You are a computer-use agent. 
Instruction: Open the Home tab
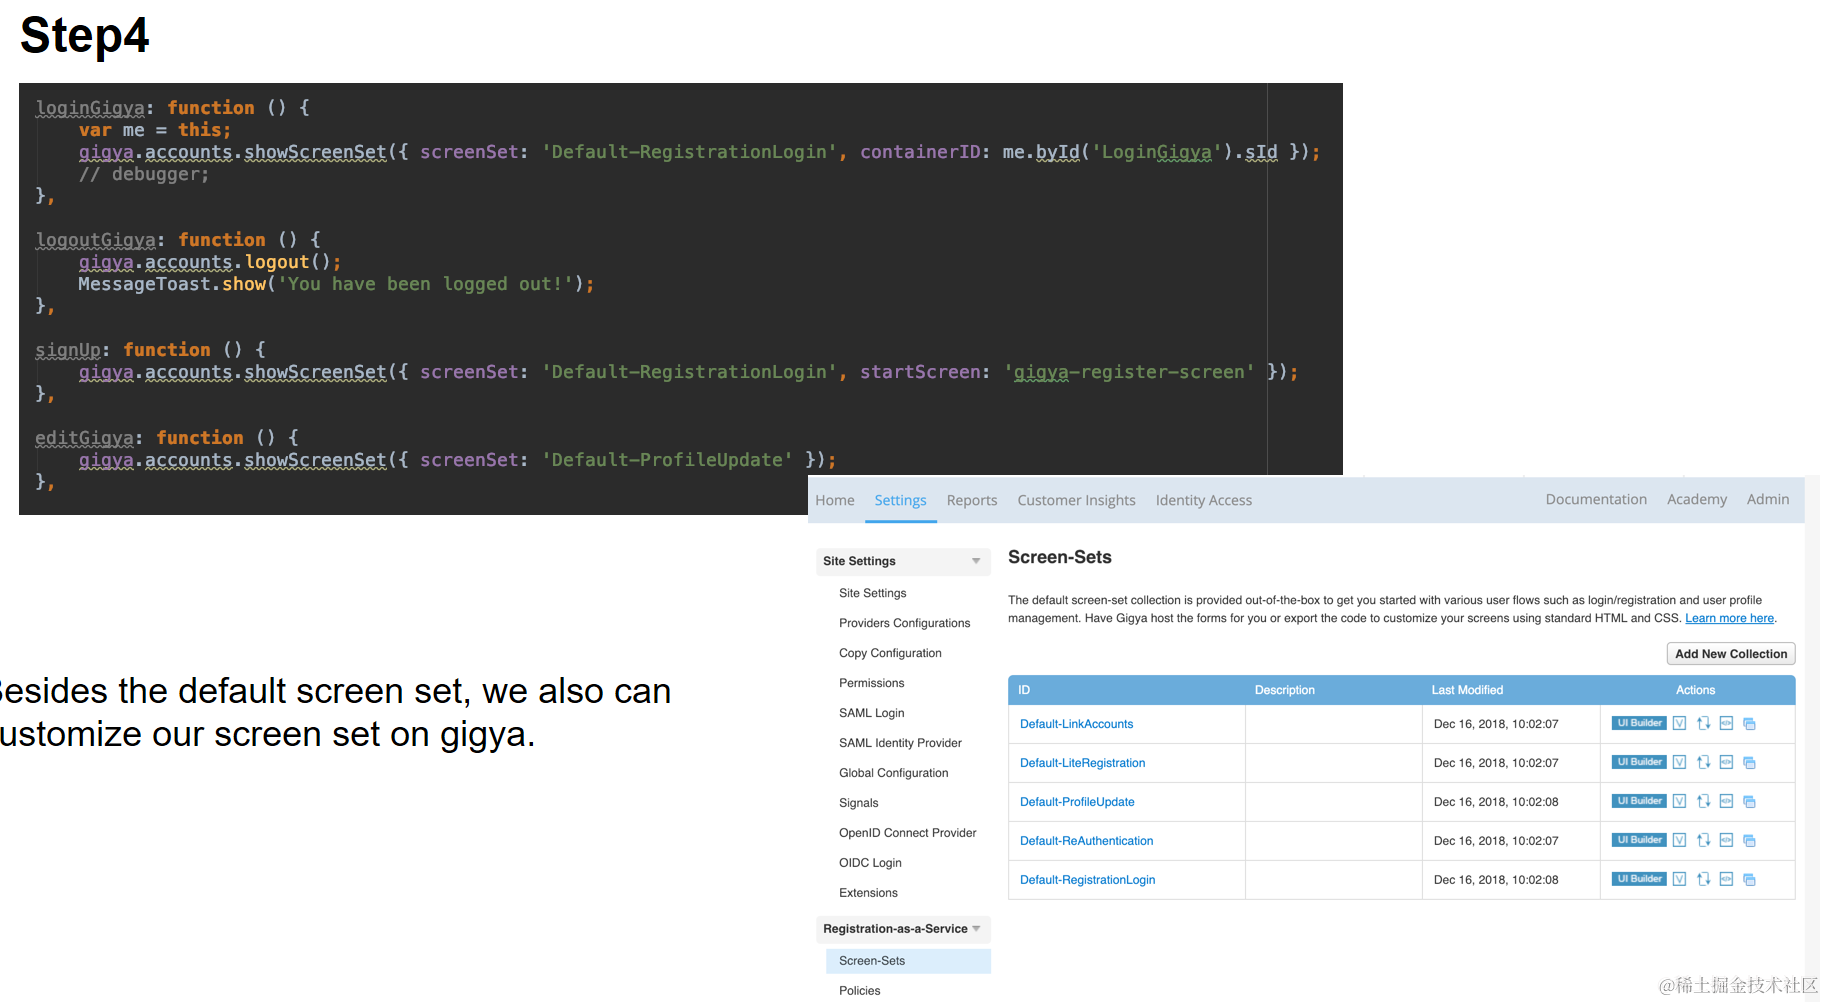tap(835, 500)
